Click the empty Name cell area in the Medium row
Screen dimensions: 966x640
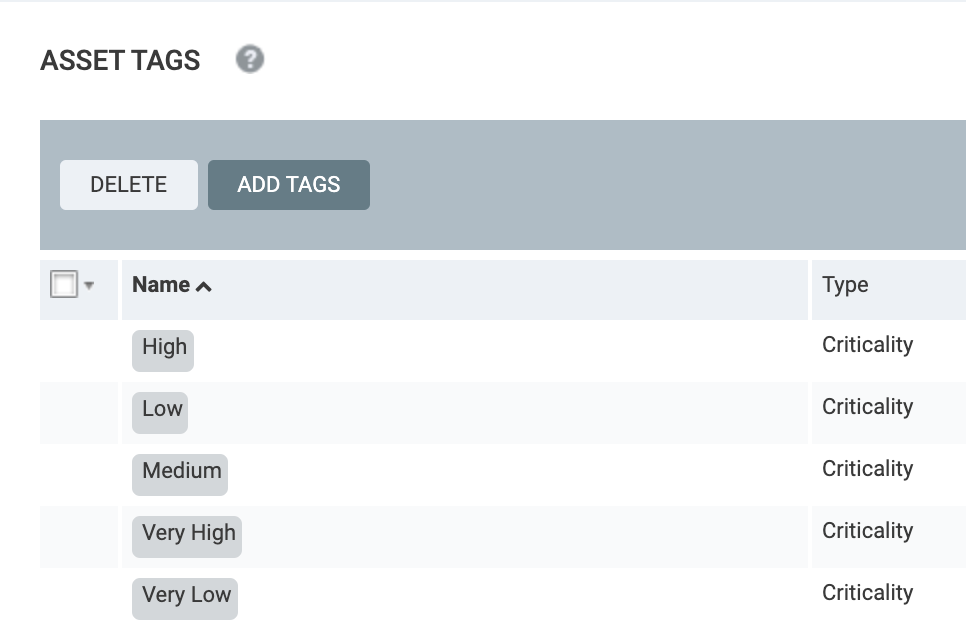(500, 471)
